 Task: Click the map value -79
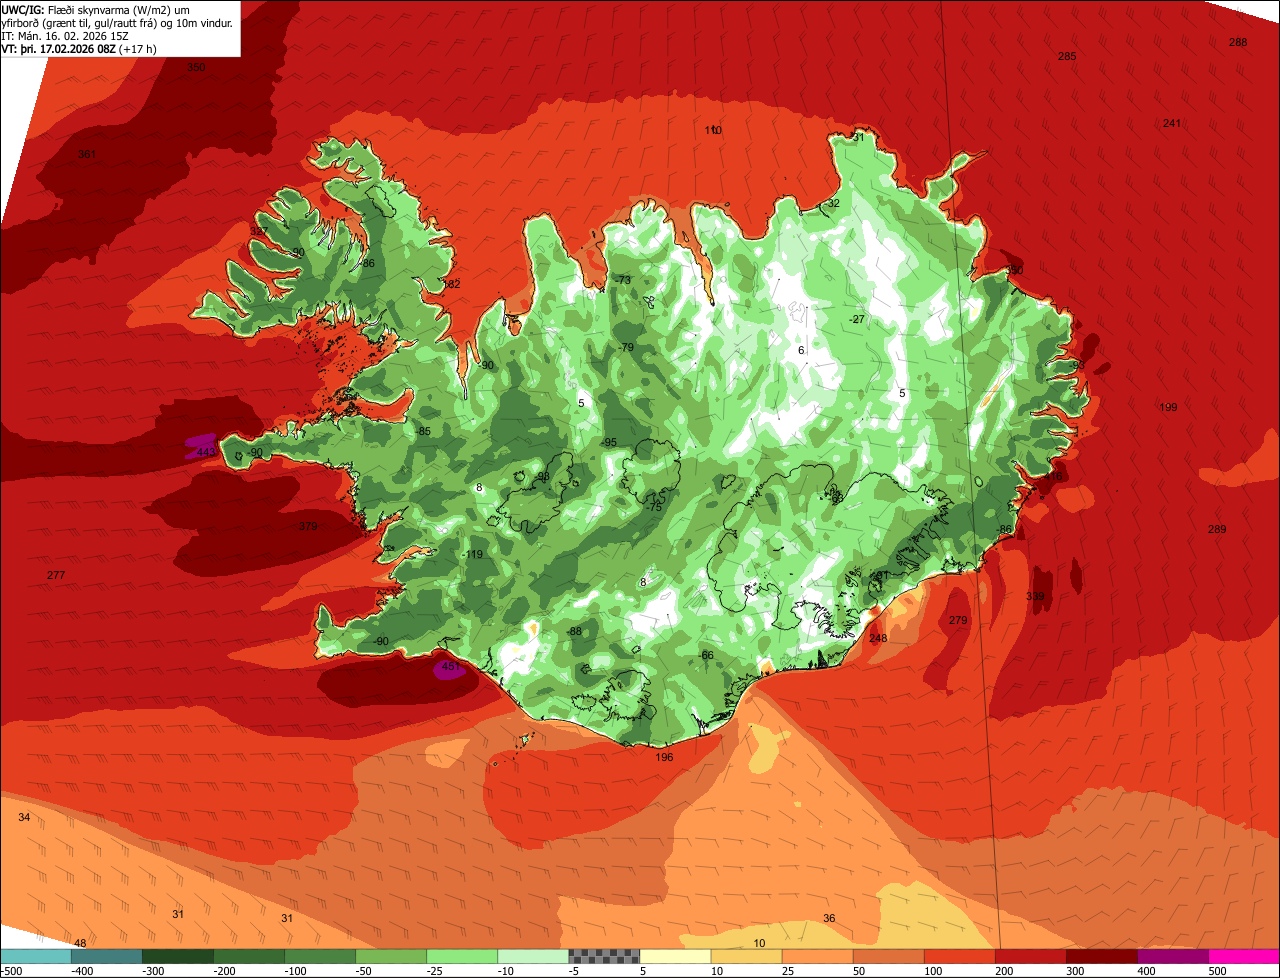[x=626, y=347]
